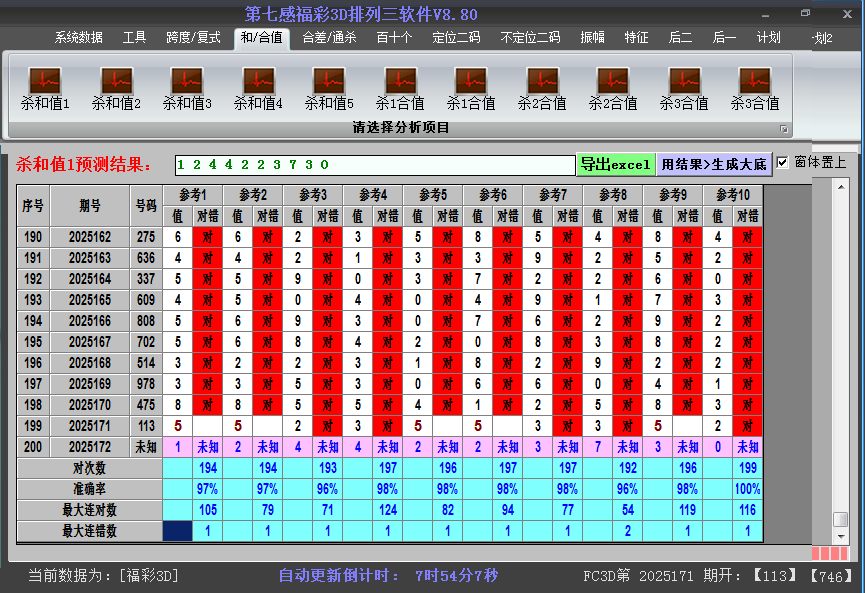Screen dimensions: 865x593
Task: Open the 定位二码 tab
Action: pos(456,38)
